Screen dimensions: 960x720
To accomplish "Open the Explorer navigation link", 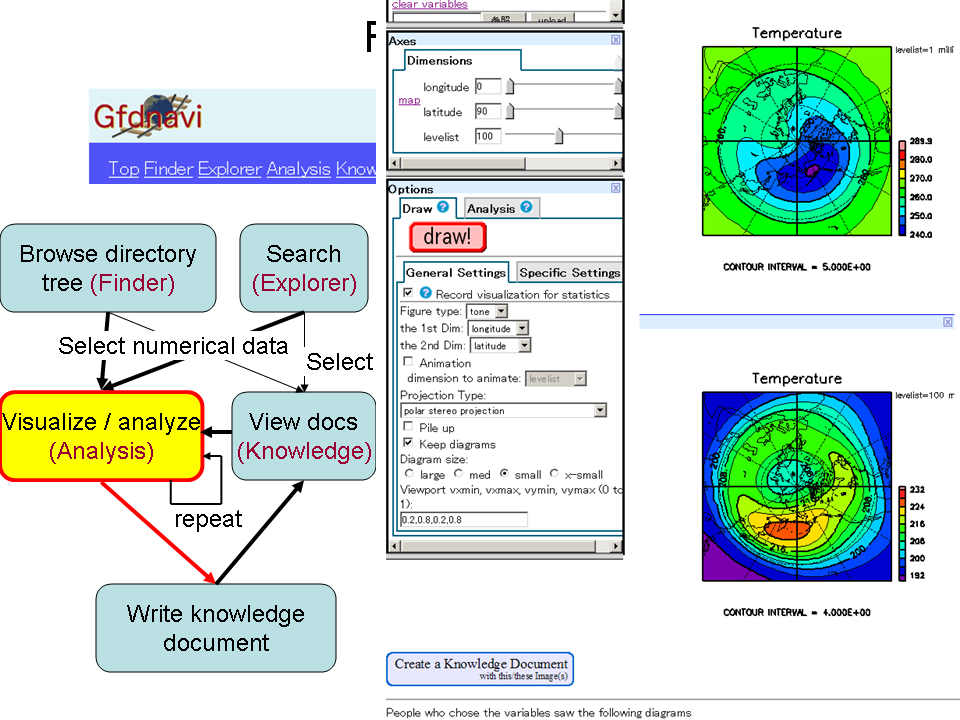I will click(230, 168).
